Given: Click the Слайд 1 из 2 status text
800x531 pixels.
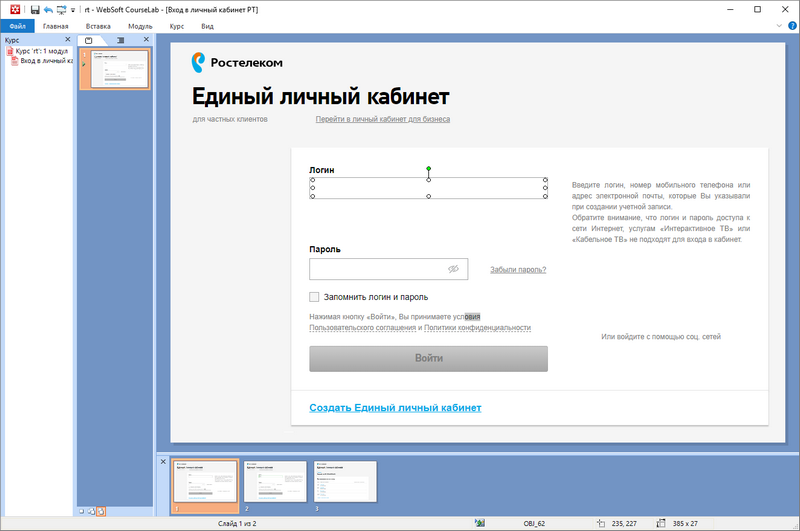Looking at the screenshot, I should coord(237,523).
